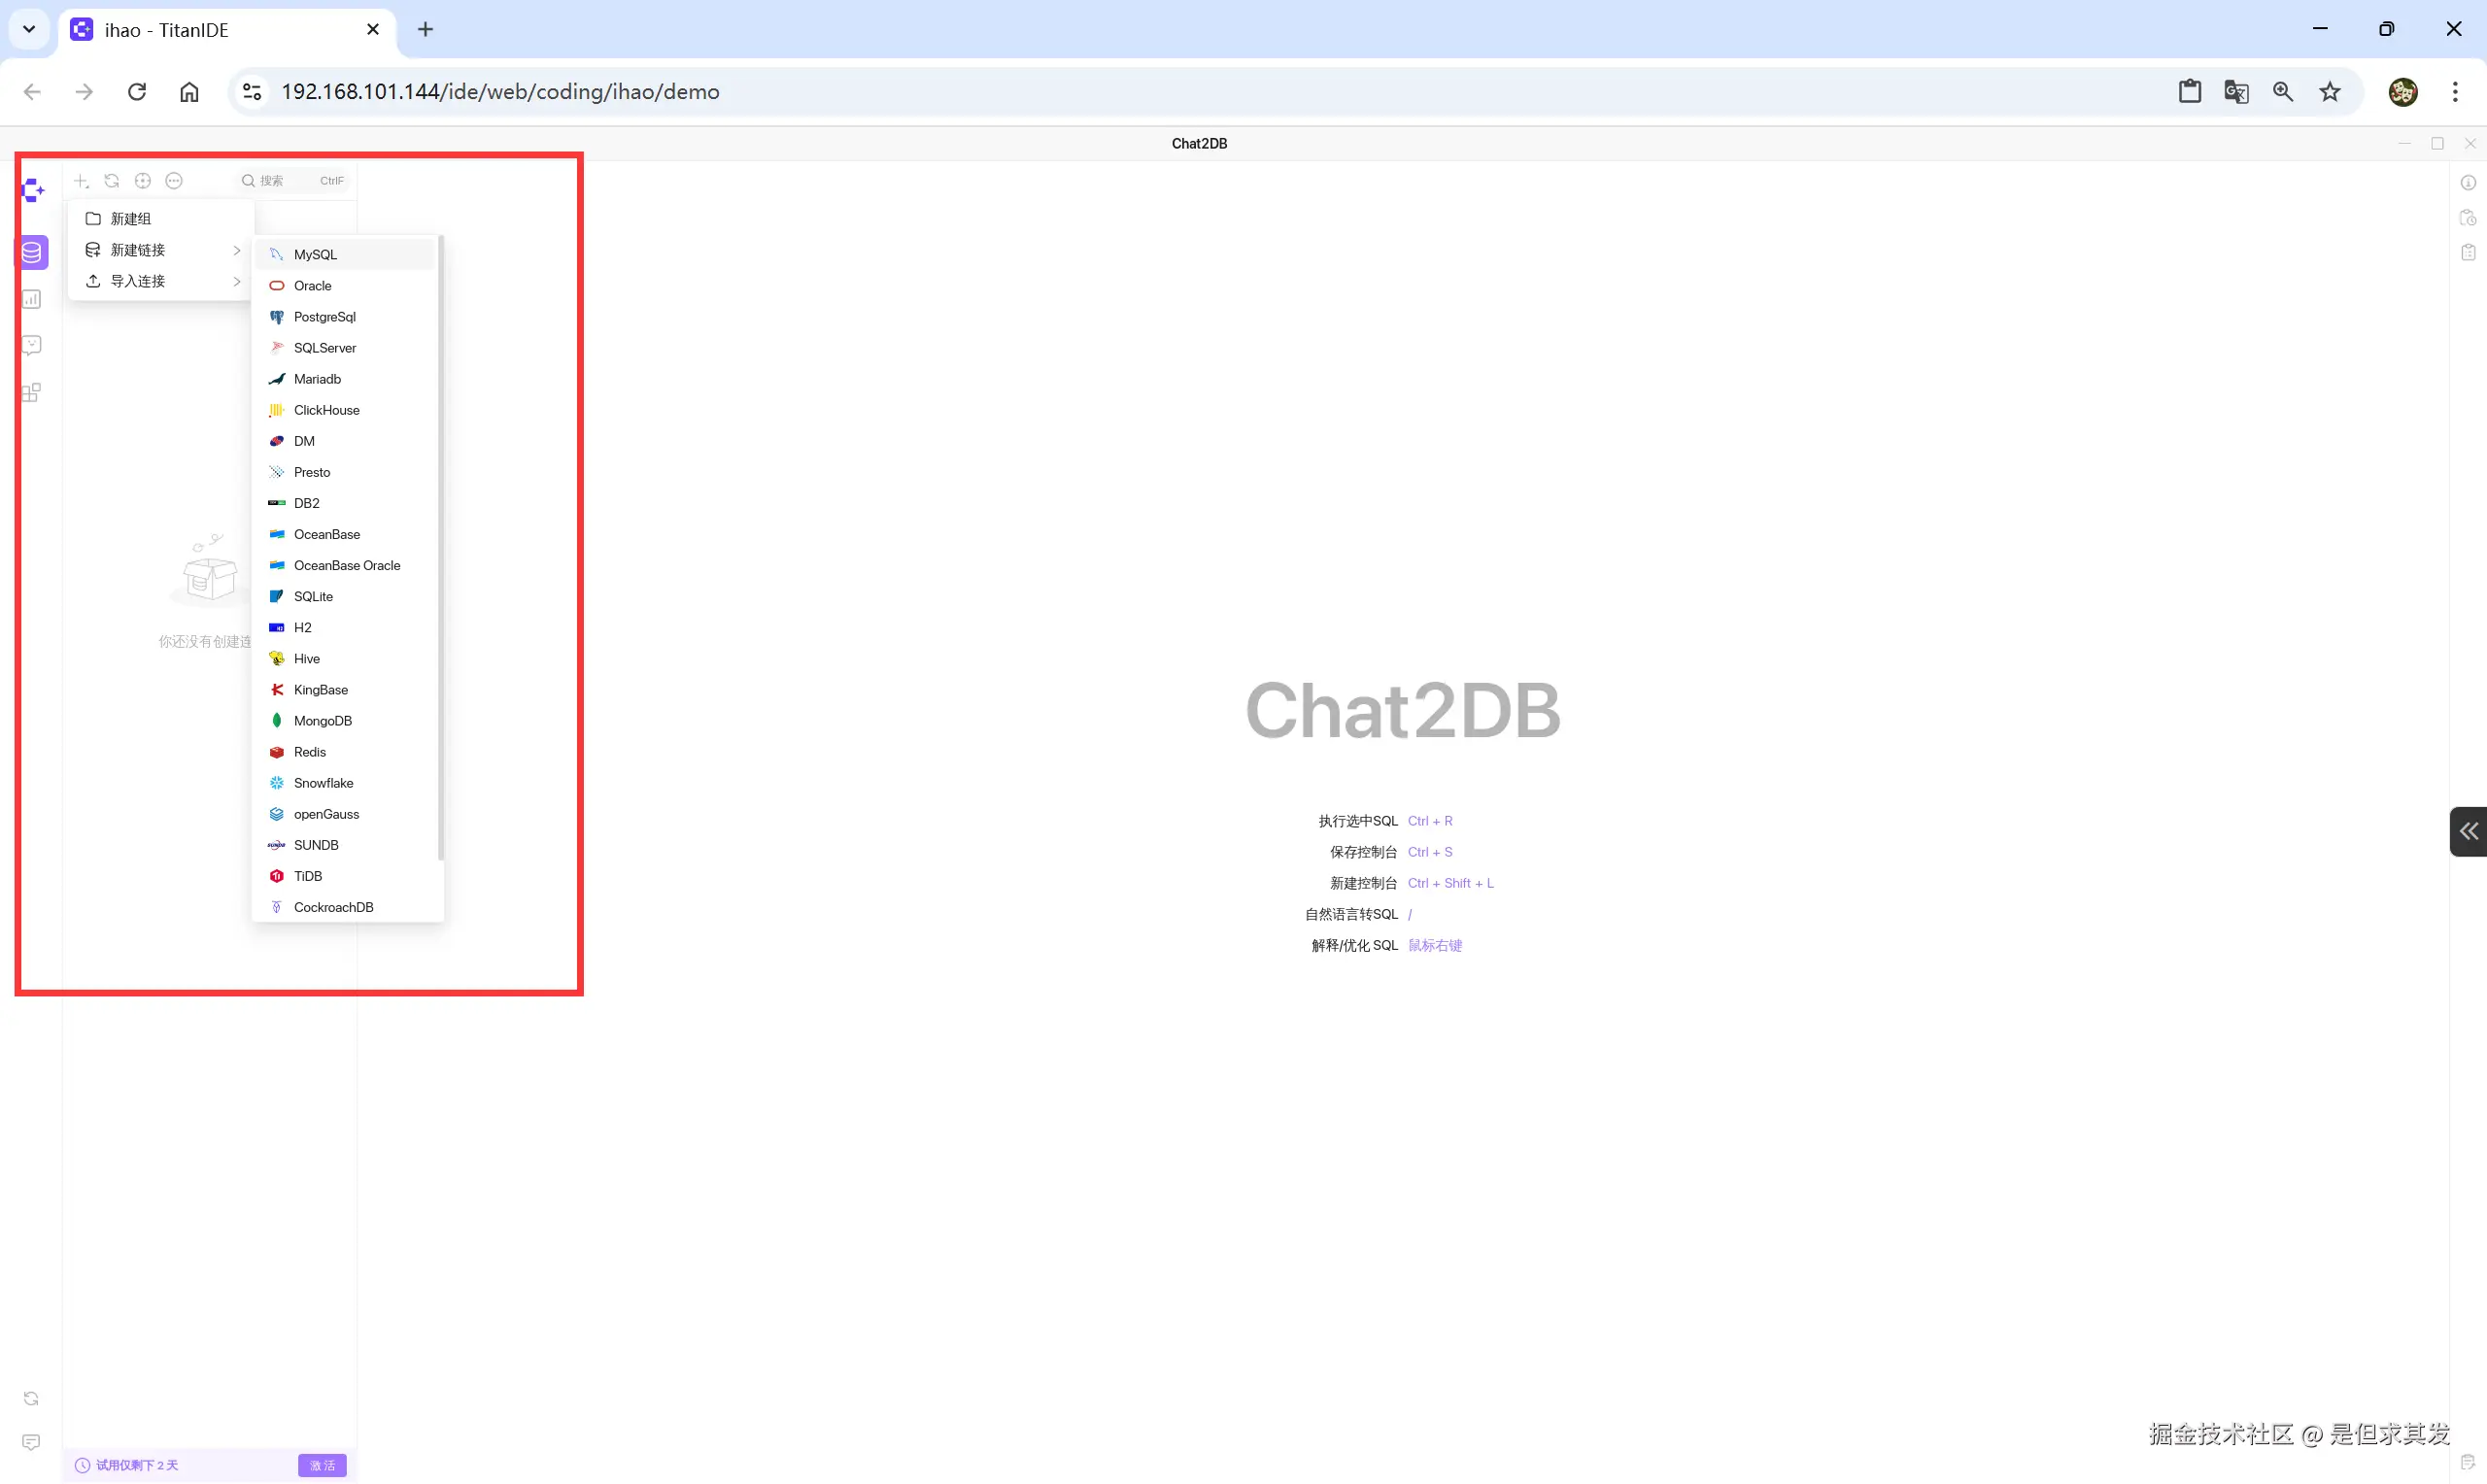The height and width of the screenshot is (1484, 2487).
Task: Open the workspace blocks sidebar icon
Action: pyautogui.click(x=32, y=392)
